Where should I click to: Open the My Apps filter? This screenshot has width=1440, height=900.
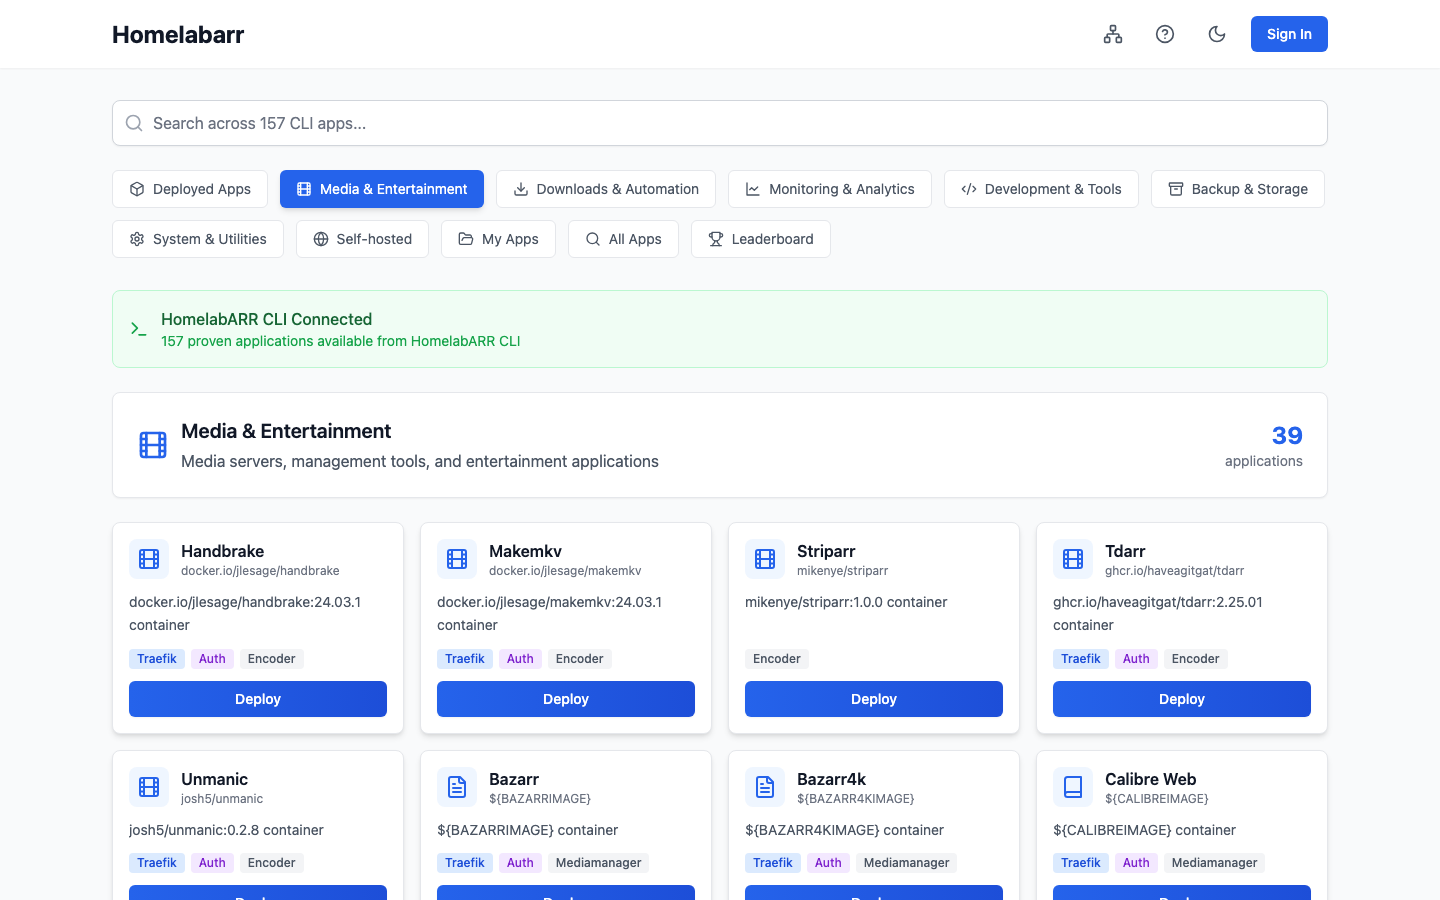(x=498, y=239)
